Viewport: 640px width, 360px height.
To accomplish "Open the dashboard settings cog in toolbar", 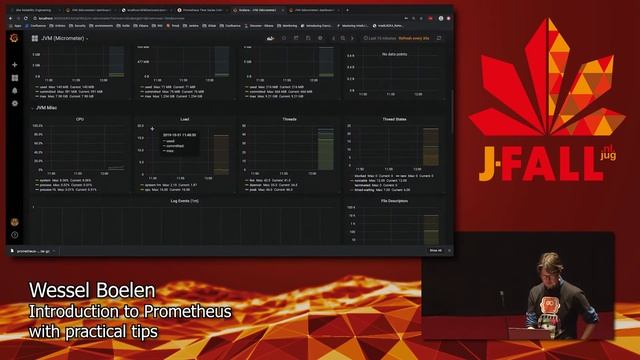I will [320, 38].
